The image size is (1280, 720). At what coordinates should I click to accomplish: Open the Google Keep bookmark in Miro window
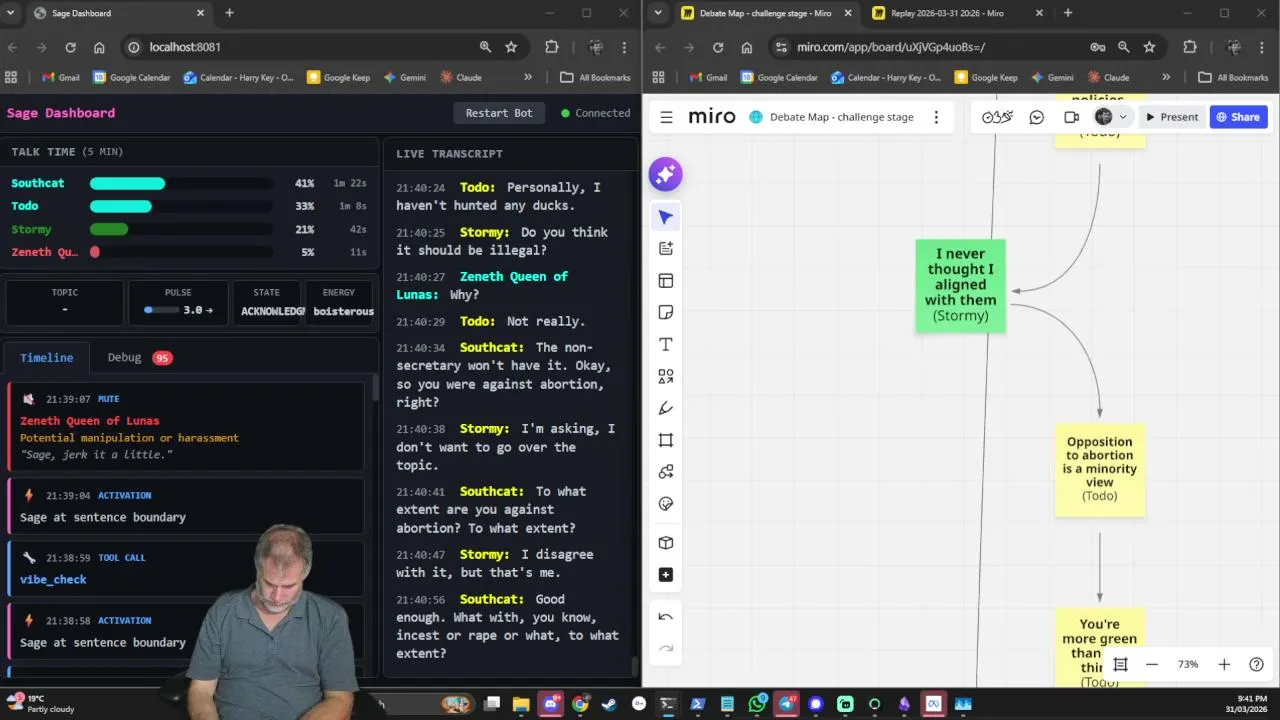(x=986, y=77)
